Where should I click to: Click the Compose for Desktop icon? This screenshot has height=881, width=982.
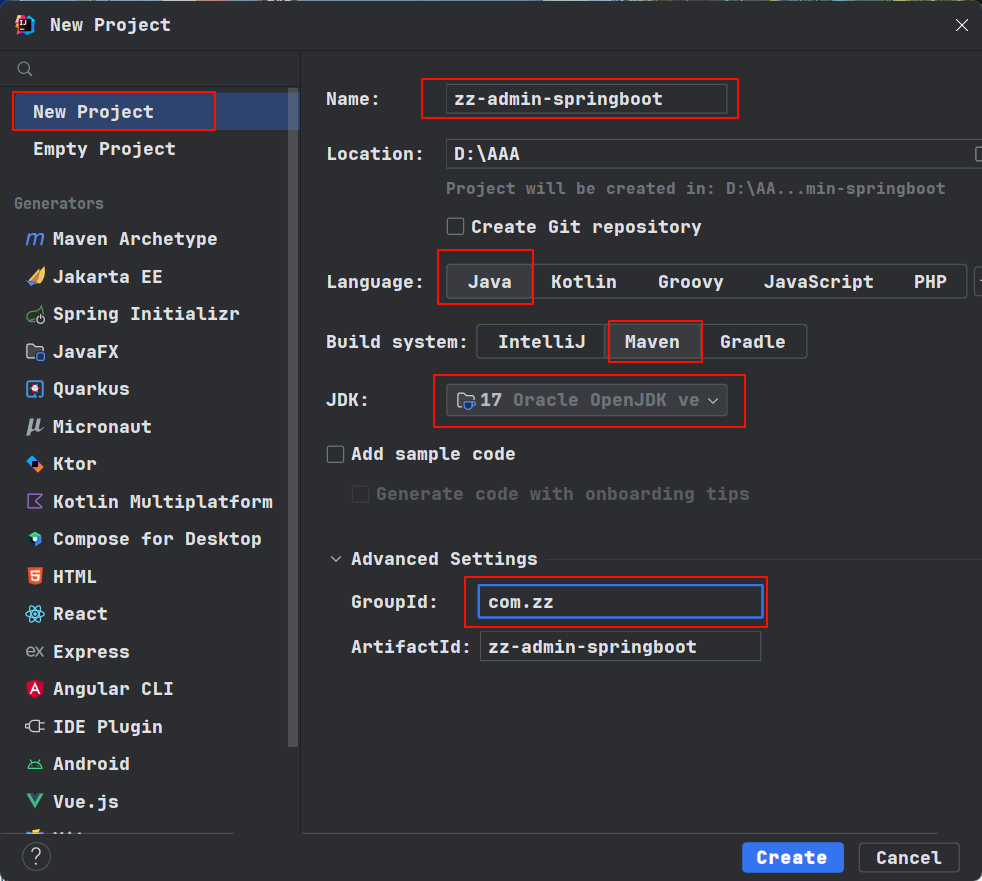(35, 539)
